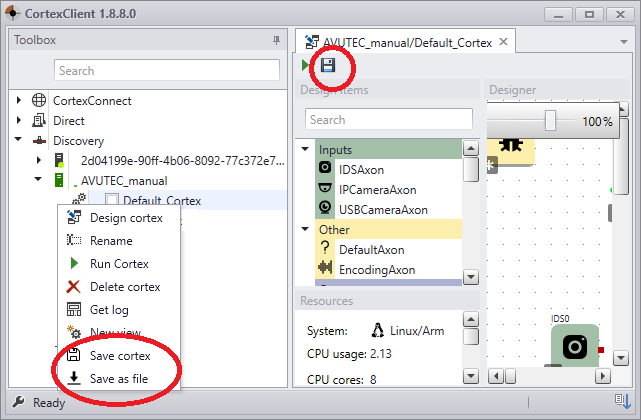Click the green server icon of AVUTEC_manual
Screen dimensions: 641x420
coord(59,180)
